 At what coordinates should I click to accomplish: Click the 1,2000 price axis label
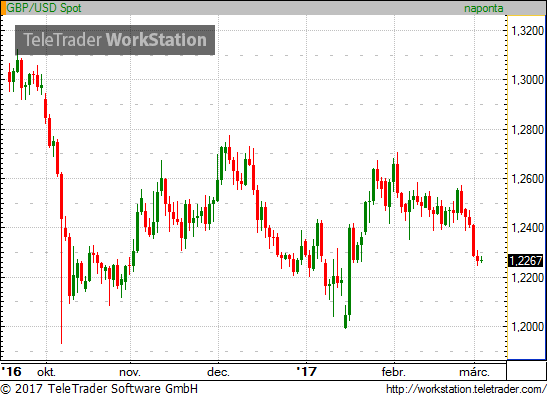[x=527, y=327]
